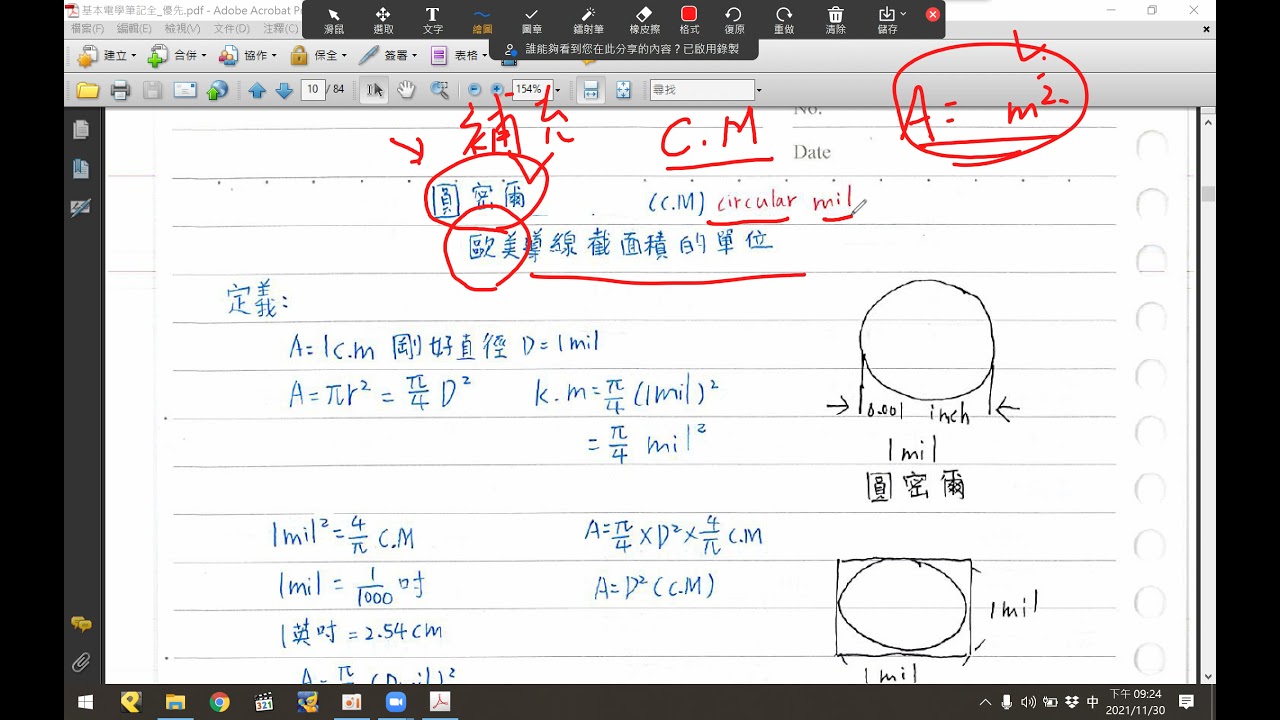This screenshot has height=720, width=1280.
Task: Open the 編輯(E) edit menu
Action: pyautogui.click(x=134, y=29)
